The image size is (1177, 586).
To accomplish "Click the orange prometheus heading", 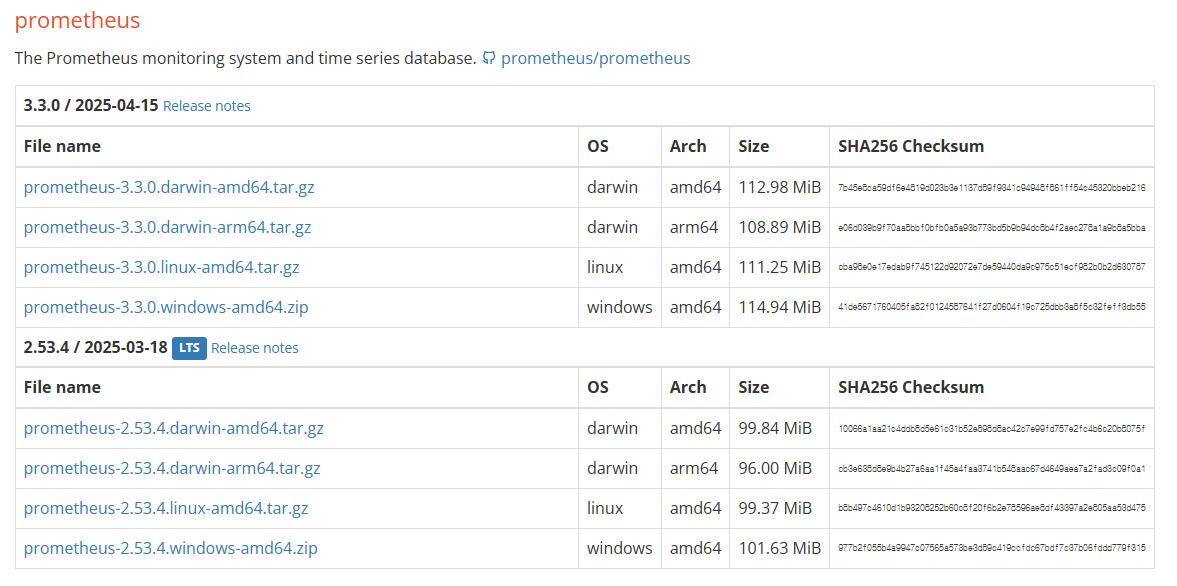I will tap(77, 20).
